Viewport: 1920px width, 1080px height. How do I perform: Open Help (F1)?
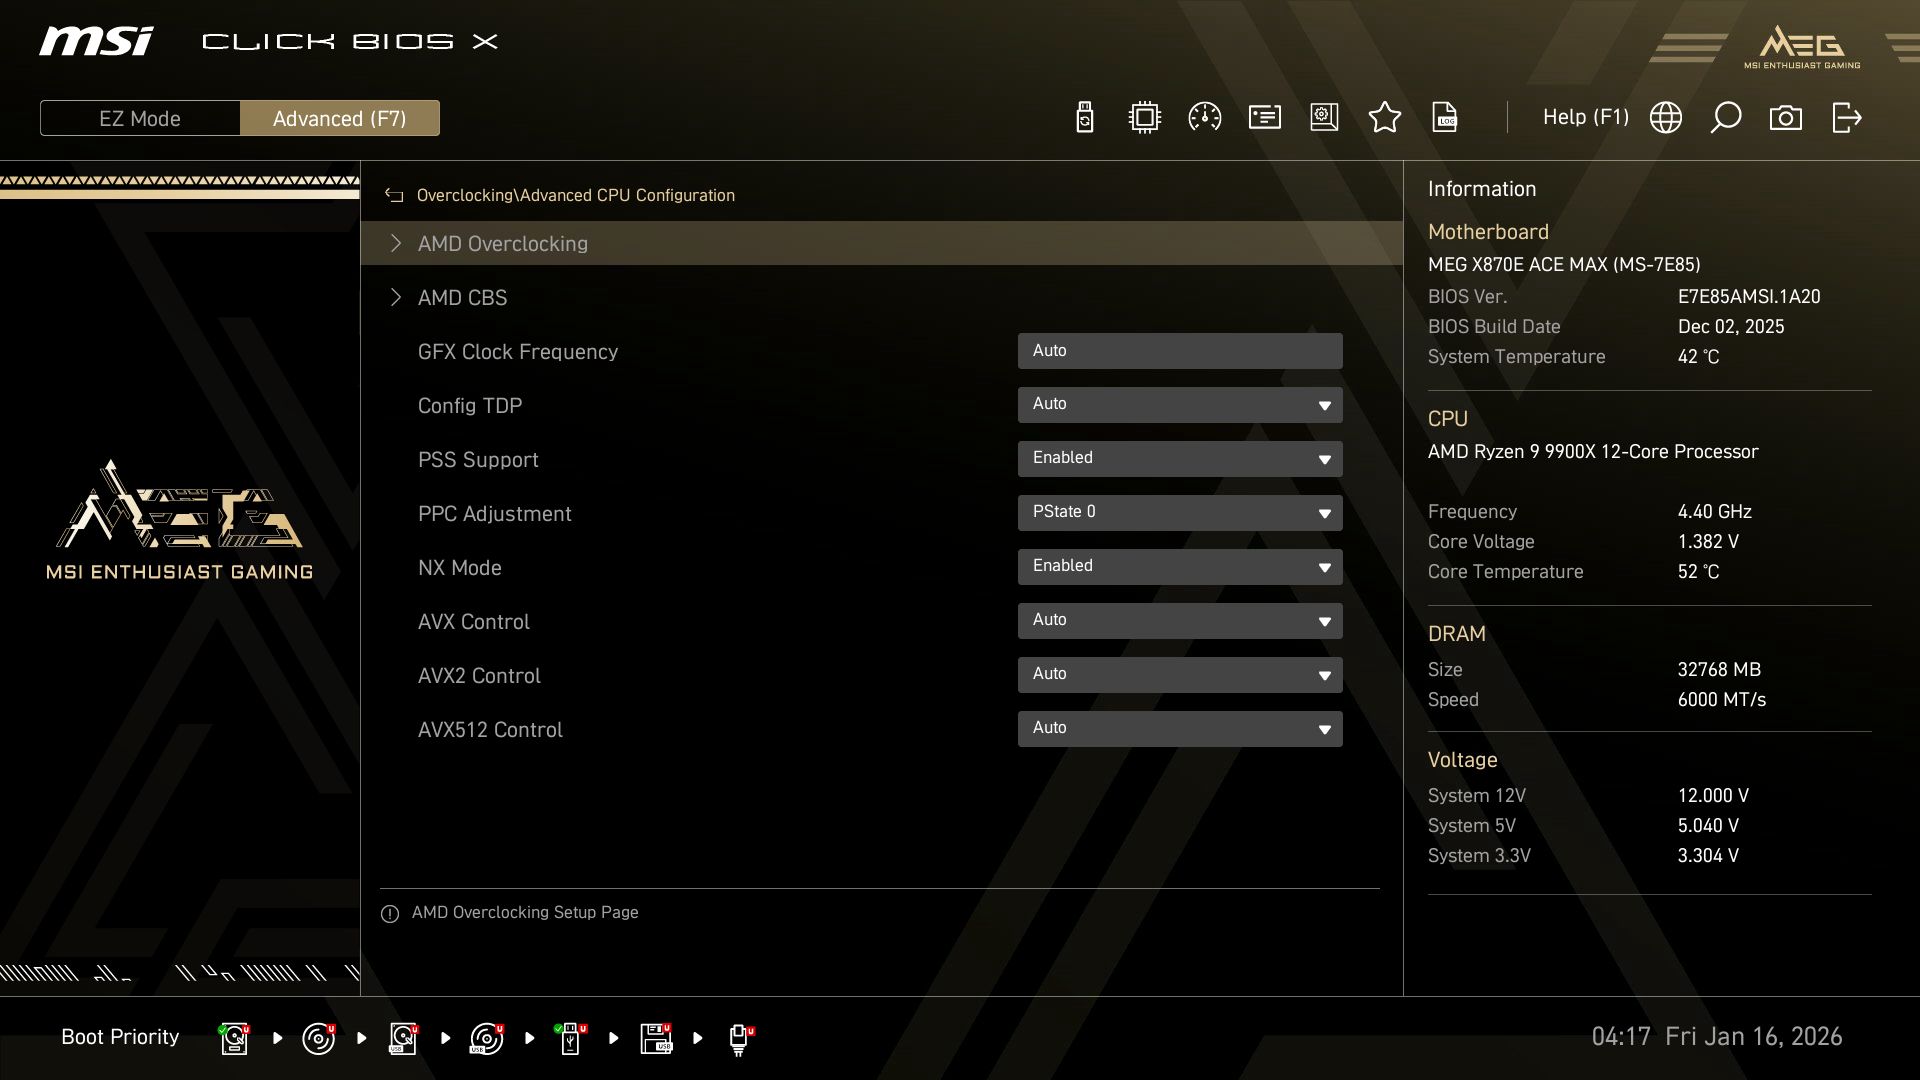(x=1586, y=117)
